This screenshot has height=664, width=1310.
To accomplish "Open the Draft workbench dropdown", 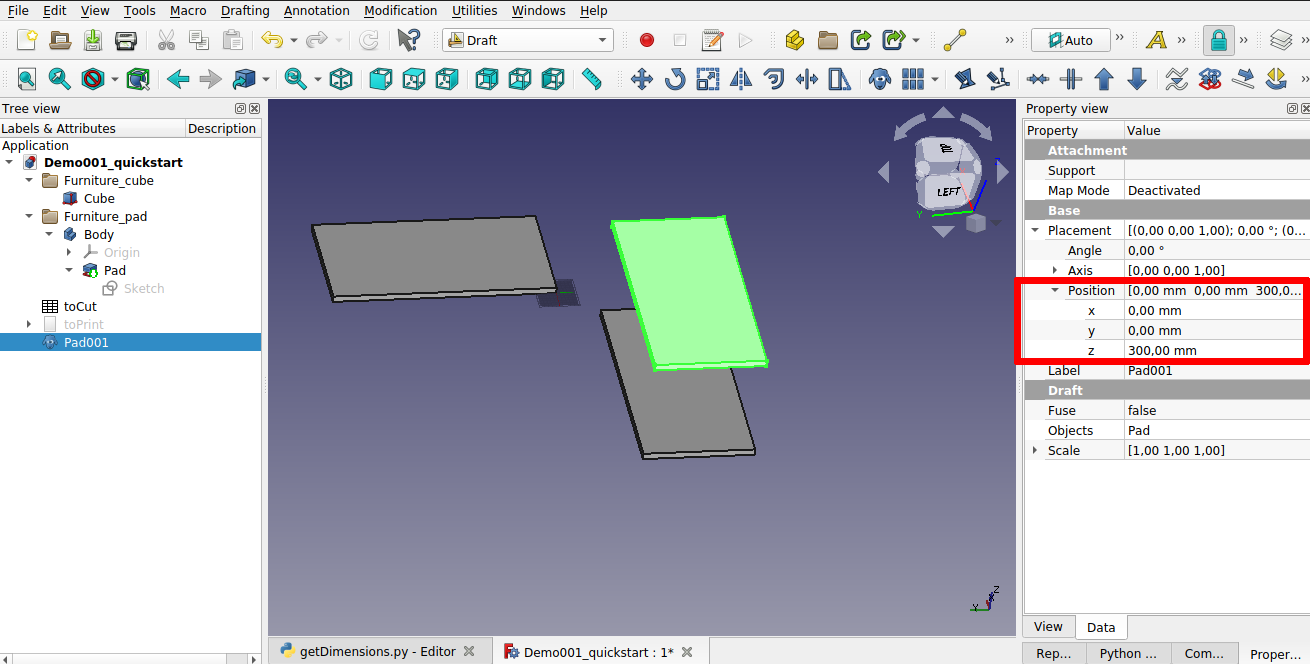I will coord(528,40).
